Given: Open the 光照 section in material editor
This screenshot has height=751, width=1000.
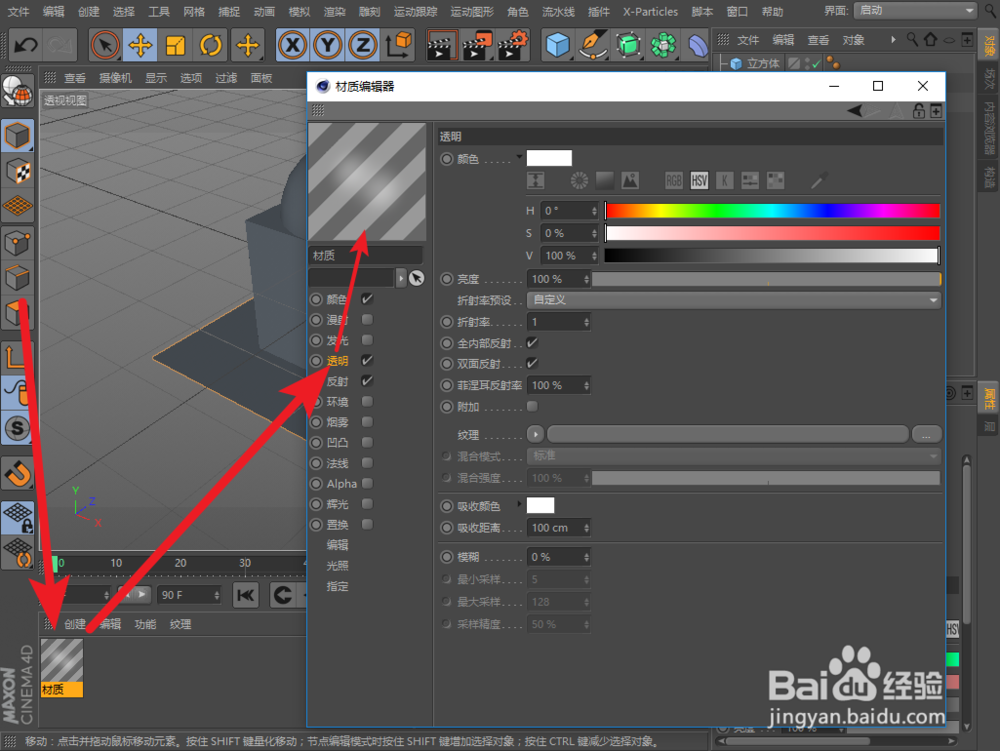Looking at the screenshot, I should click(x=337, y=565).
